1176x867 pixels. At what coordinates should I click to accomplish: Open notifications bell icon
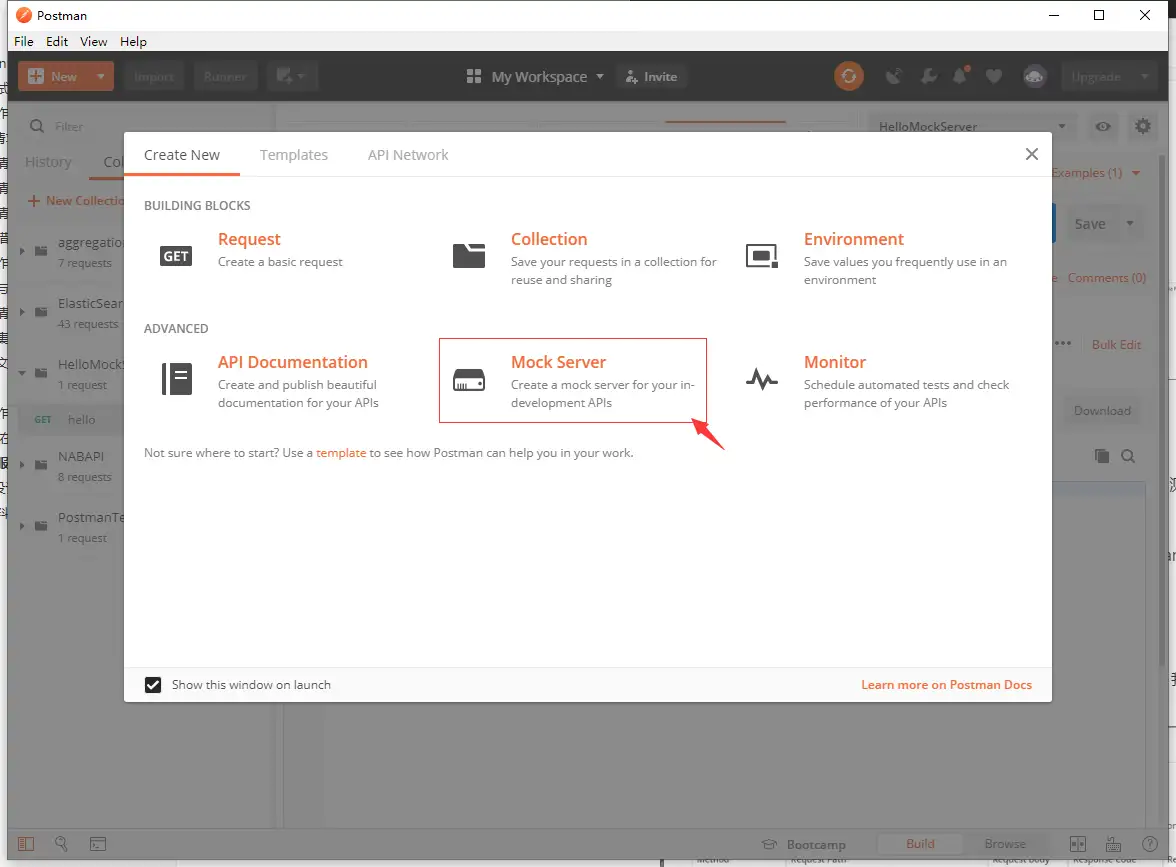(960, 76)
